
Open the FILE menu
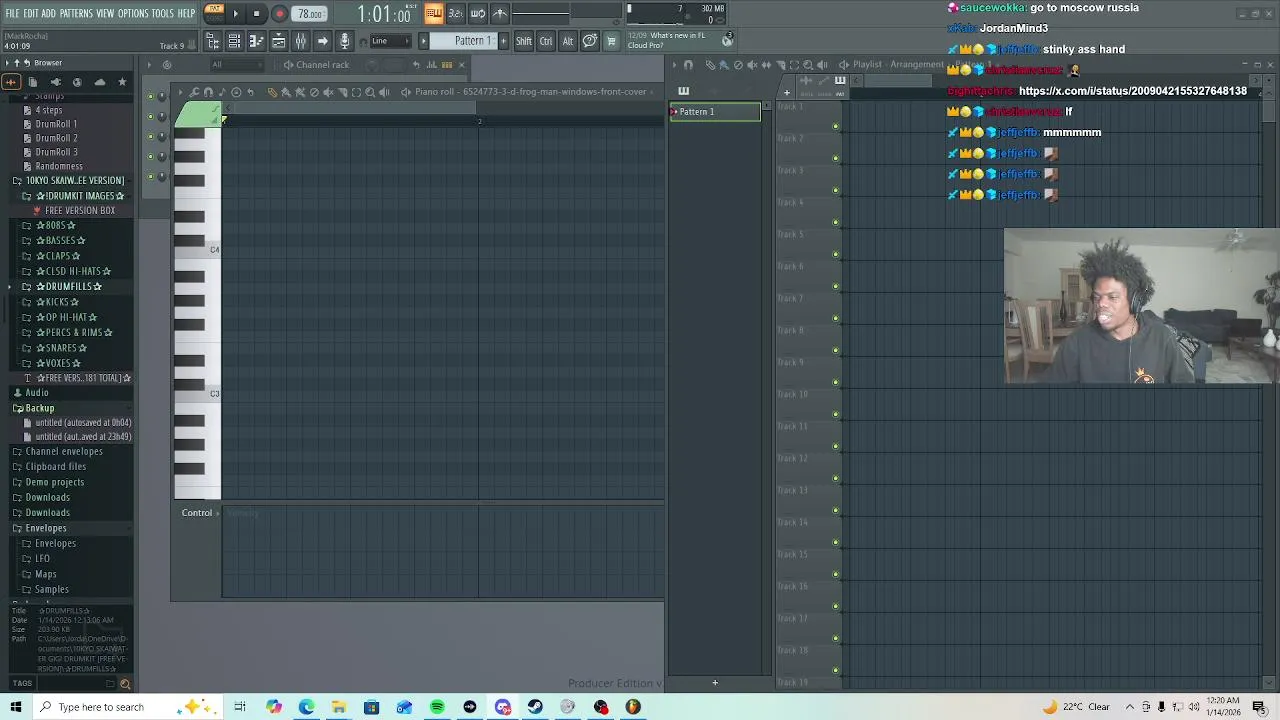click(x=13, y=13)
